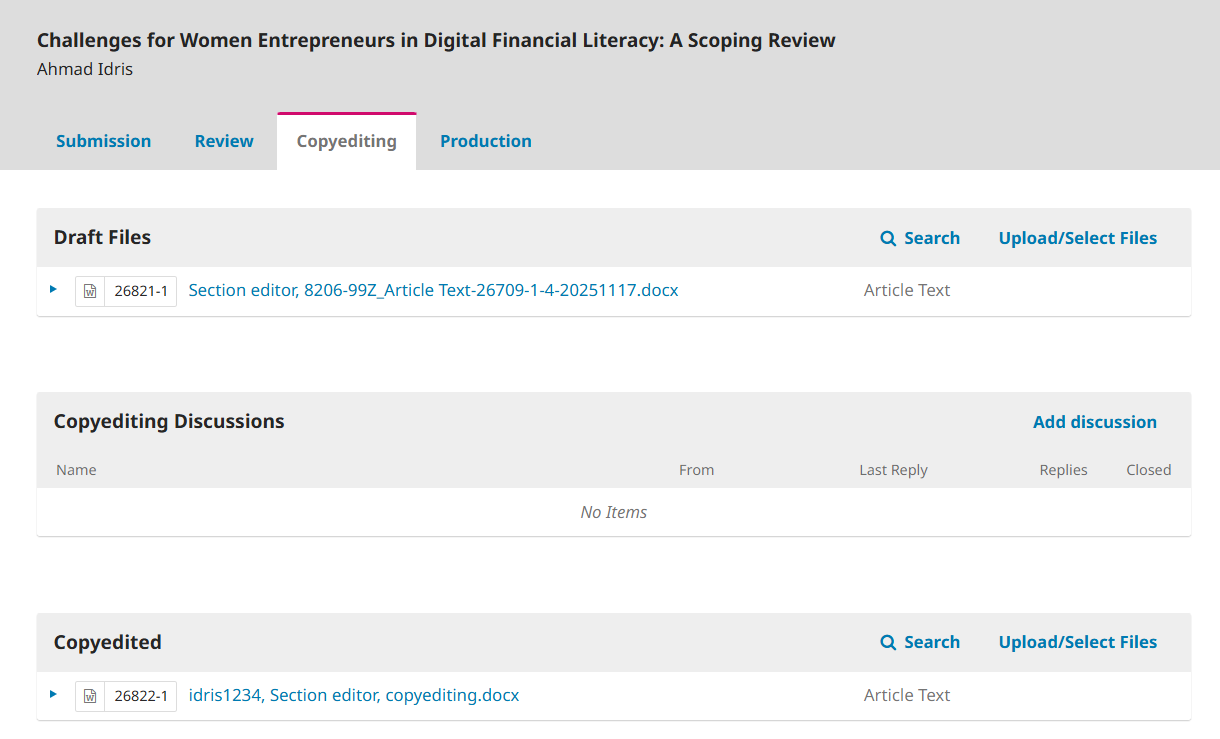Click the Name column header in discussions

[76, 470]
